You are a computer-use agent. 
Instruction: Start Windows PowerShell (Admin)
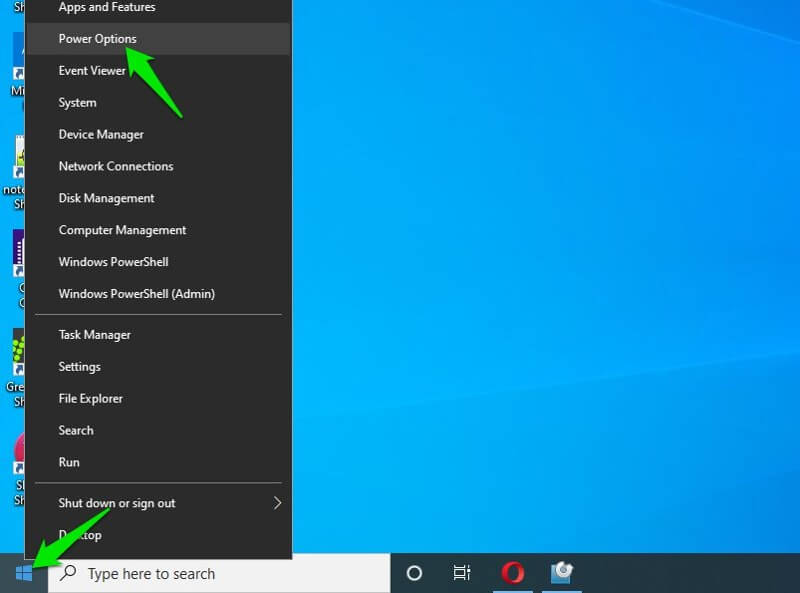pyautogui.click(x=158, y=294)
